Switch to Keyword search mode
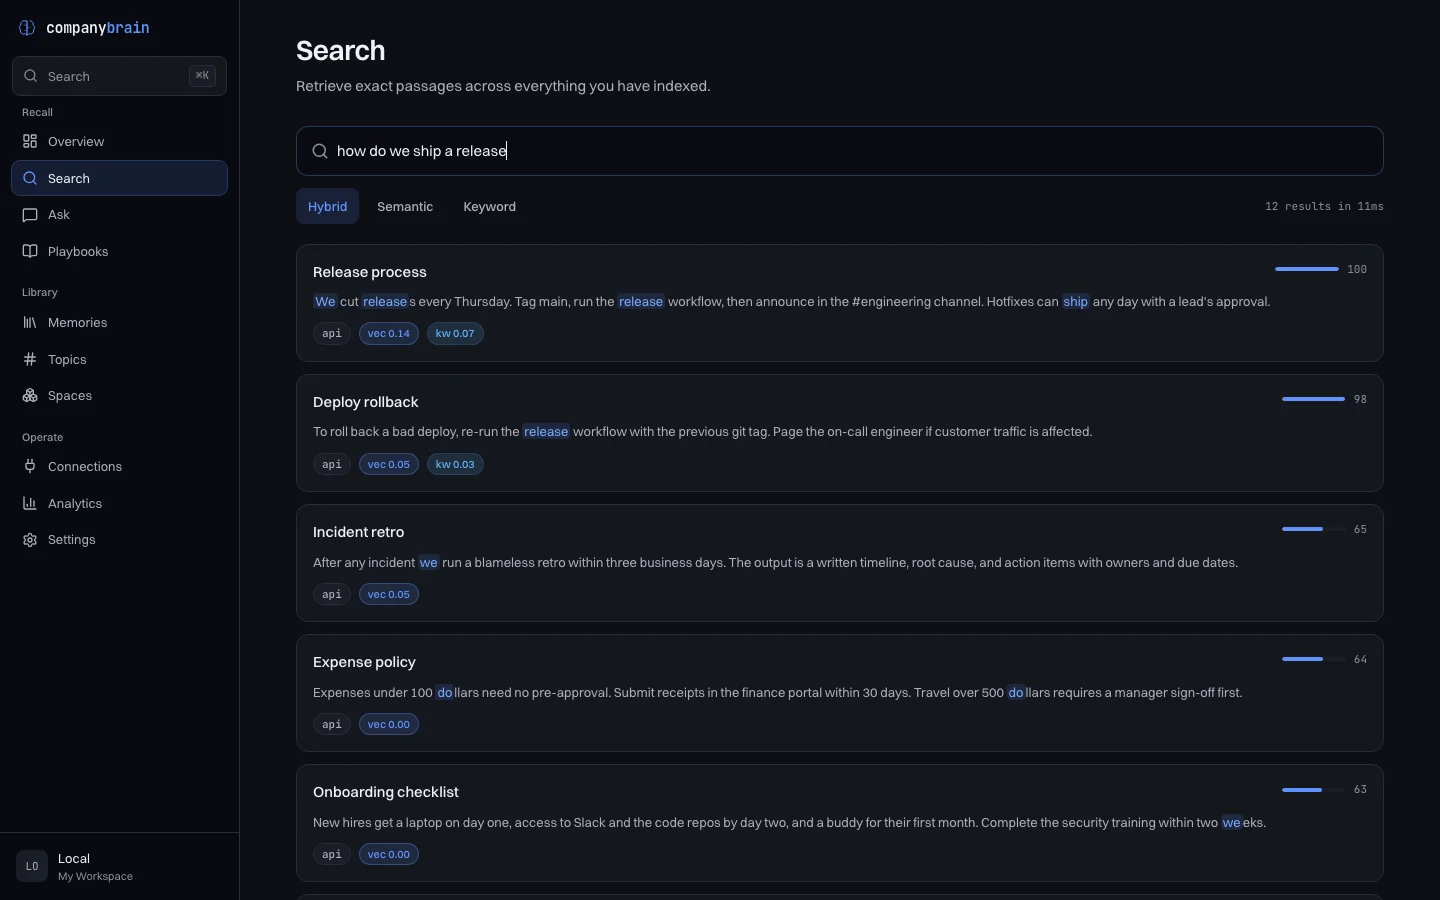This screenshot has height=900, width=1440. coord(490,206)
